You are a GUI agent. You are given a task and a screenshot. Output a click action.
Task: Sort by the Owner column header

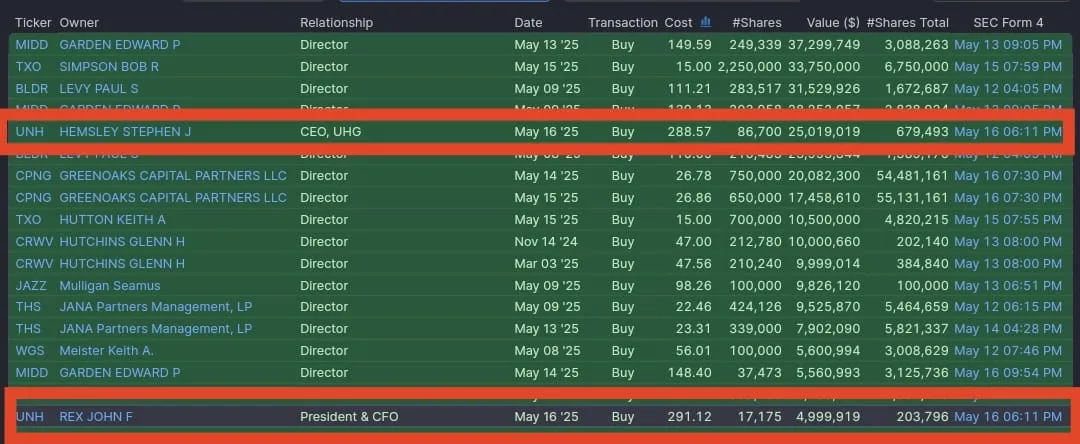tap(79, 23)
